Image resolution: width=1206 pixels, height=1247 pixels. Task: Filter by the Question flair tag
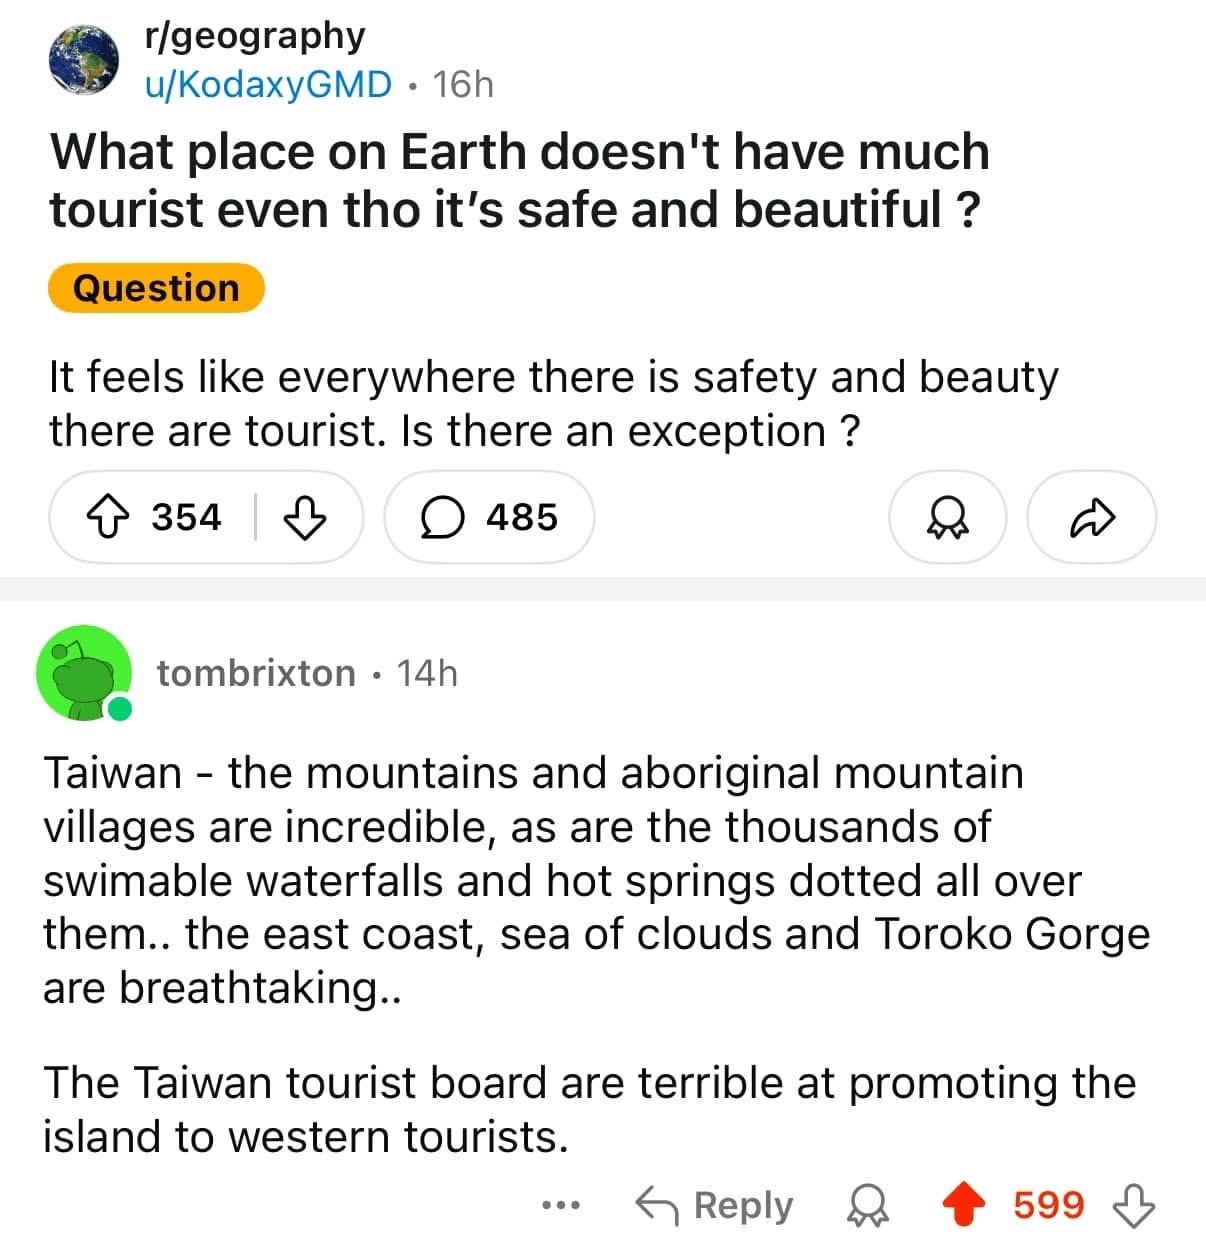156,288
